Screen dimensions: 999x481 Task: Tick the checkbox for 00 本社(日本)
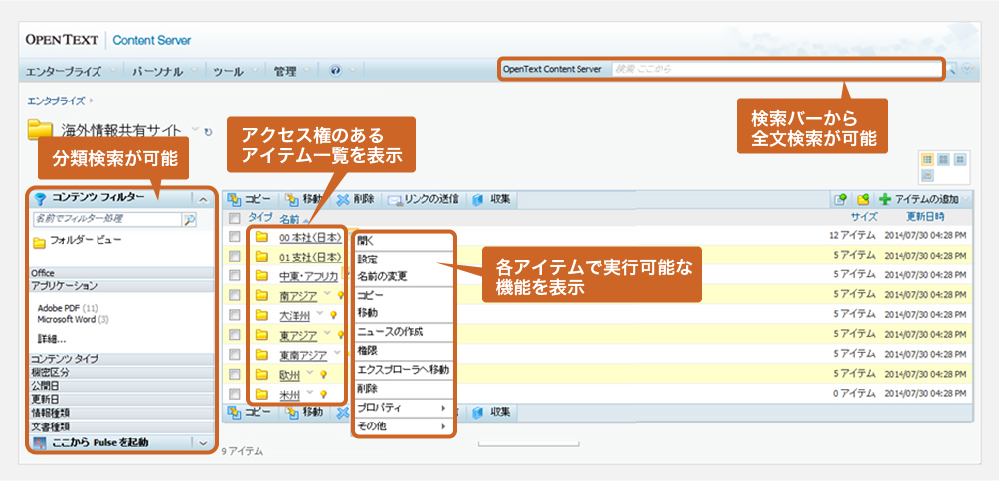click(x=234, y=237)
